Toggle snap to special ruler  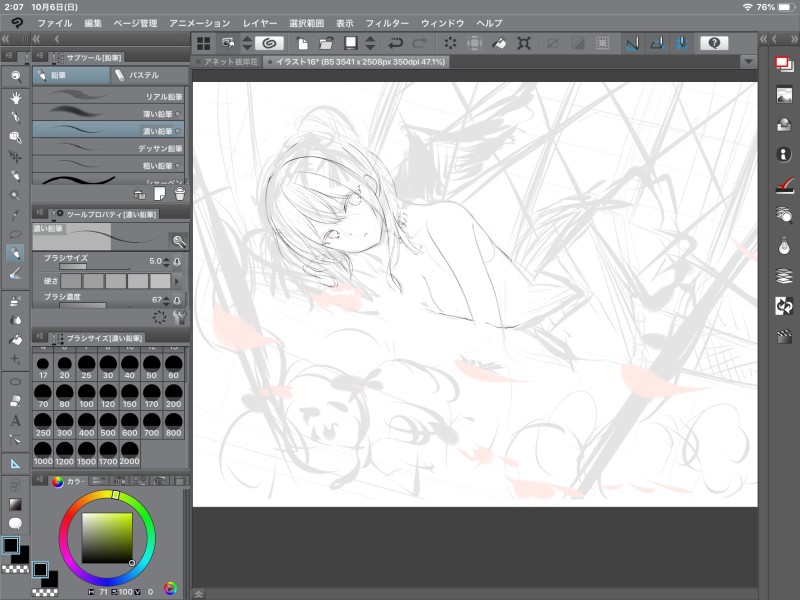[657, 43]
